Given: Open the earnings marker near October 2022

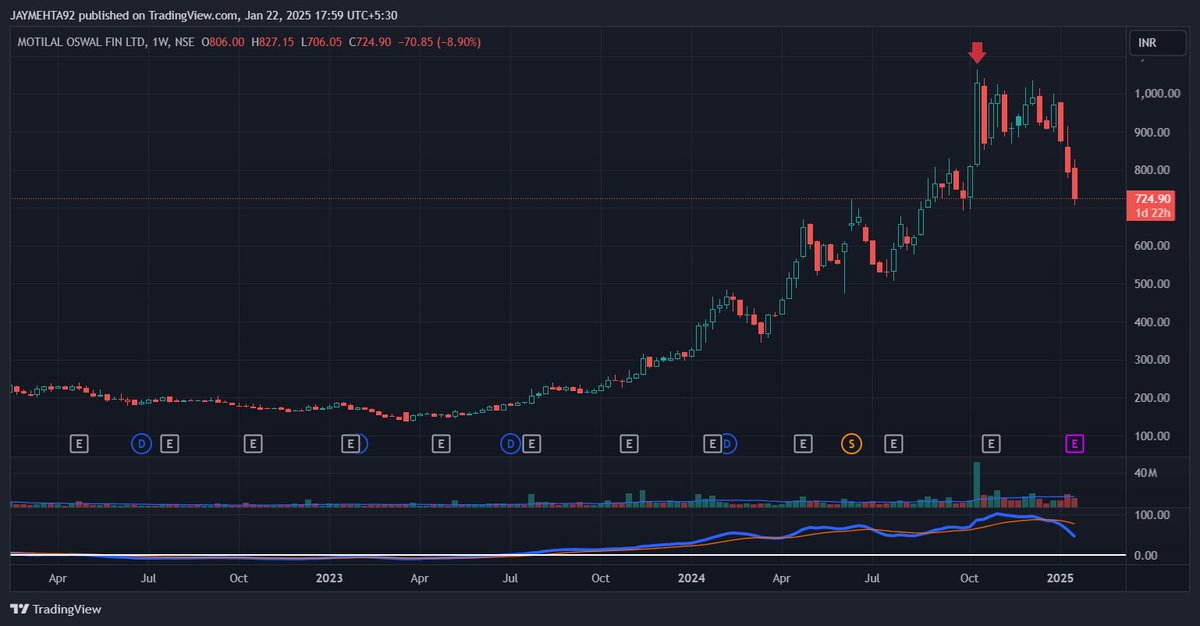Looking at the screenshot, I should [x=254, y=443].
